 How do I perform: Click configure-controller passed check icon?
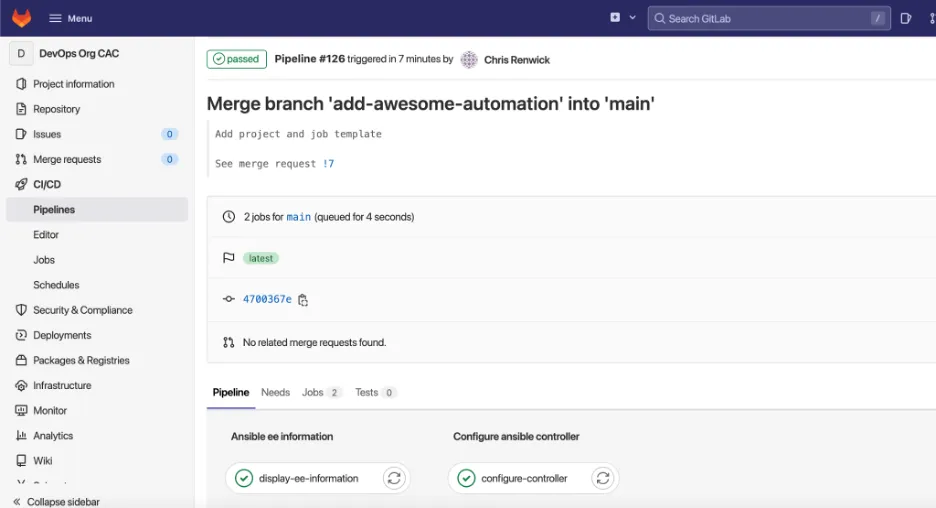coord(466,478)
